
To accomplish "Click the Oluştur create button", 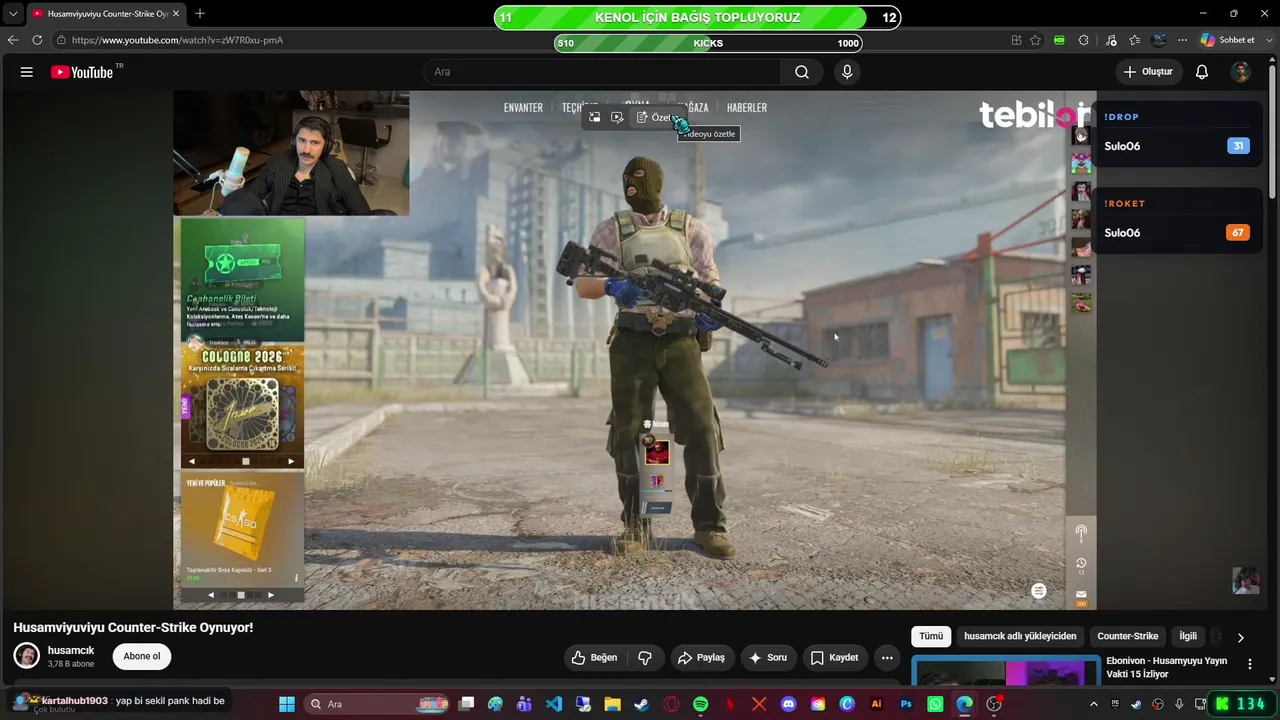I will 1148,72.
